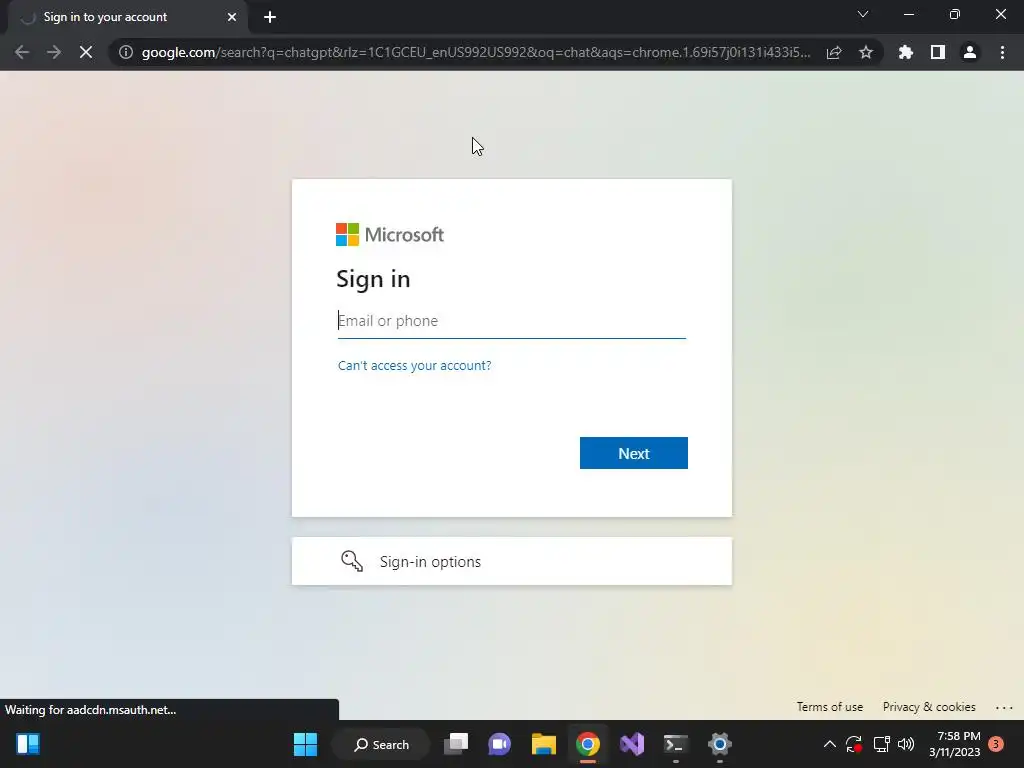
Task: Open Sign-in options
Action: 511,562
